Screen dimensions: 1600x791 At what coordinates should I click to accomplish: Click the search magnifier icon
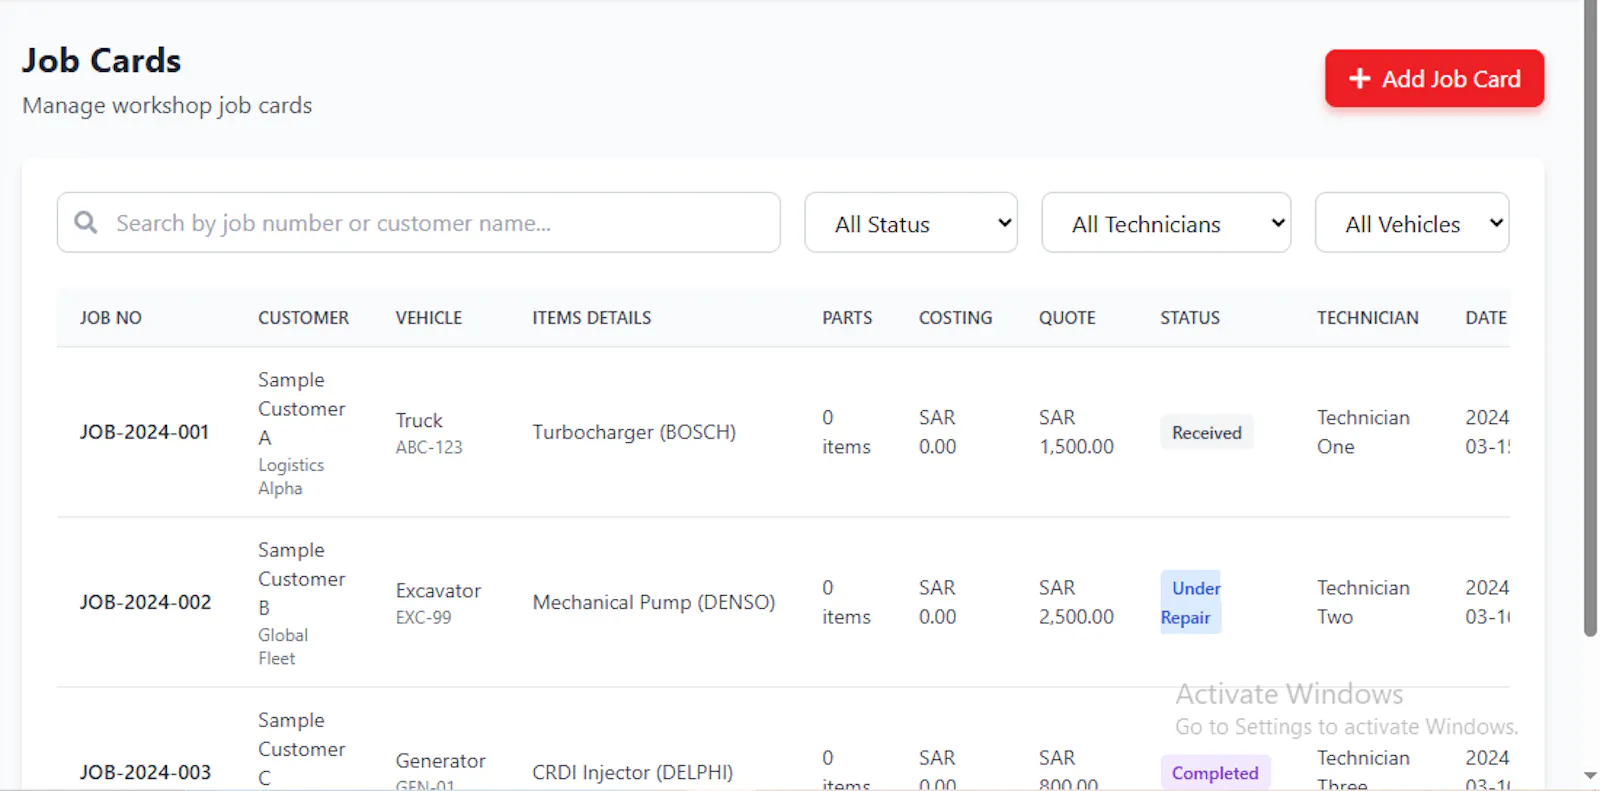click(86, 222)
